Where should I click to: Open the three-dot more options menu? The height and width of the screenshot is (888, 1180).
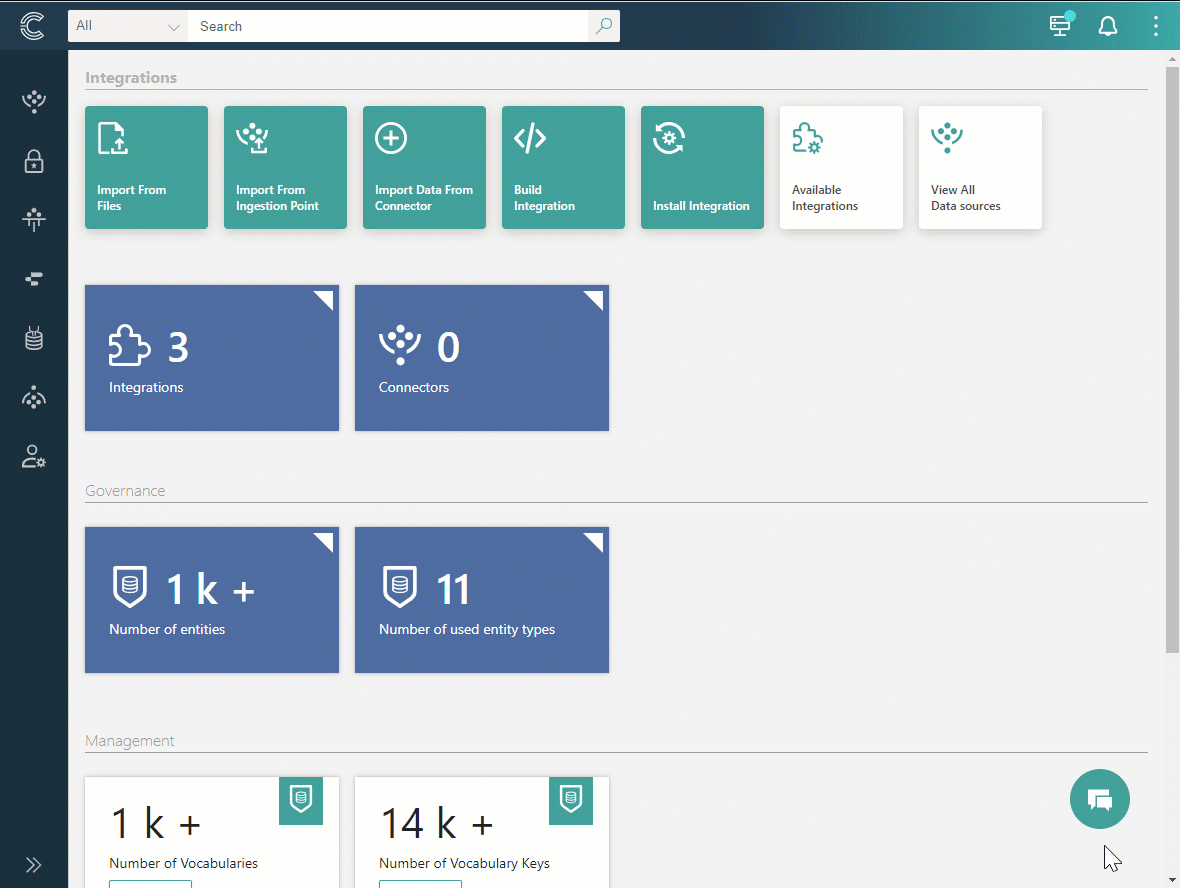point(1156,27)
